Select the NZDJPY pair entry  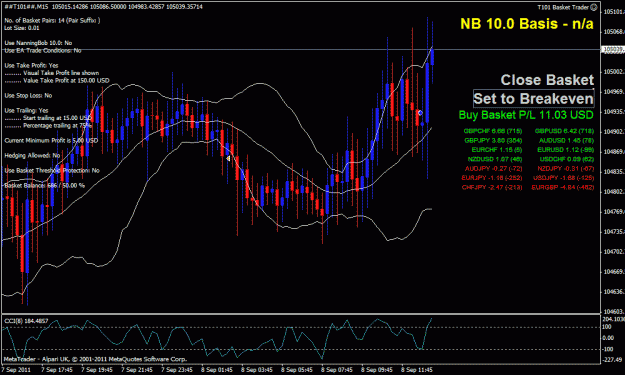[565, 169]
